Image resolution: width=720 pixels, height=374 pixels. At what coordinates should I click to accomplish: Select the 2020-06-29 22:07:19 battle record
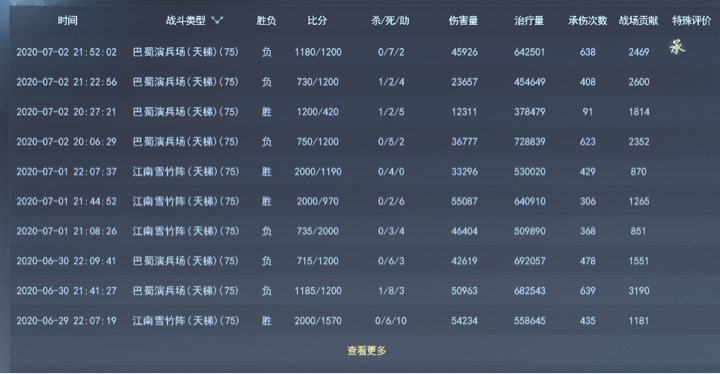[x=364, y=321]
